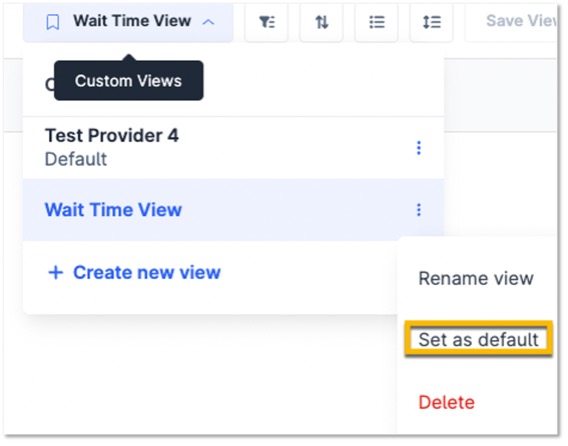Click the Default label under Test Provider 4
Viewport: 568px width, 446px height.
coord(76,159)
